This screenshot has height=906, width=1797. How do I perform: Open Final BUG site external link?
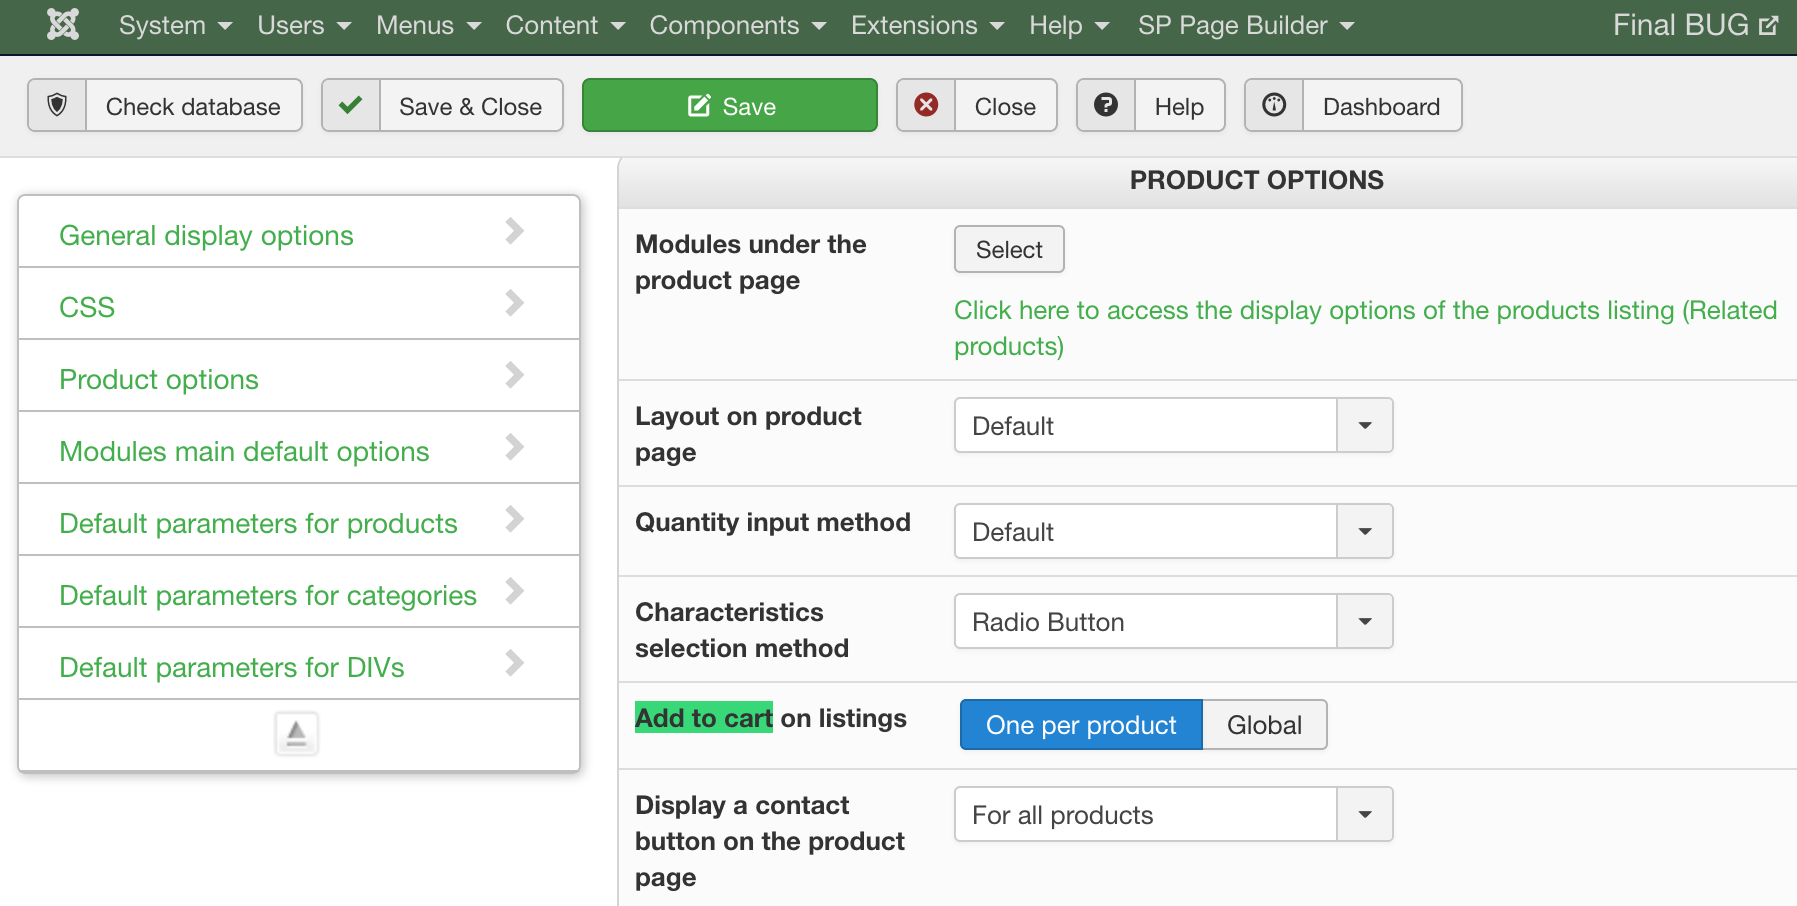tap(1695, 25)
